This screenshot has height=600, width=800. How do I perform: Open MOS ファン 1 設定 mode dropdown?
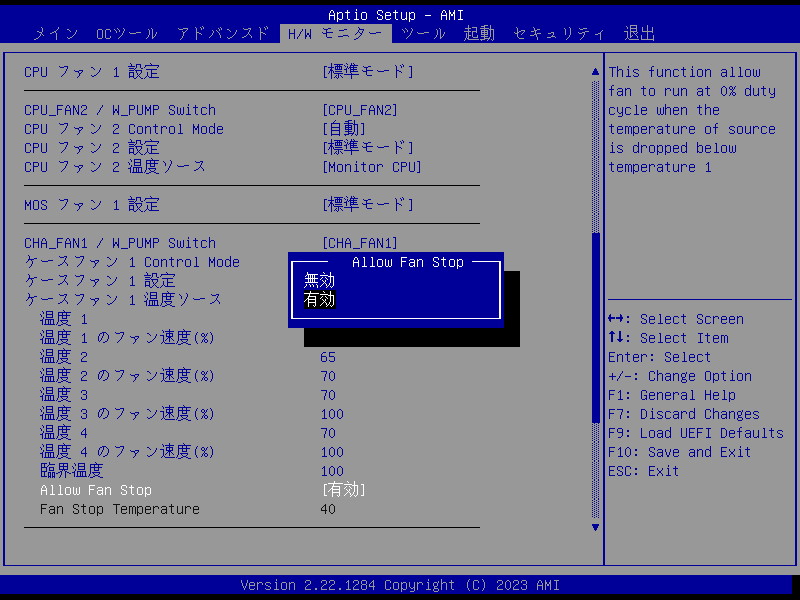[x=367, y=205]
